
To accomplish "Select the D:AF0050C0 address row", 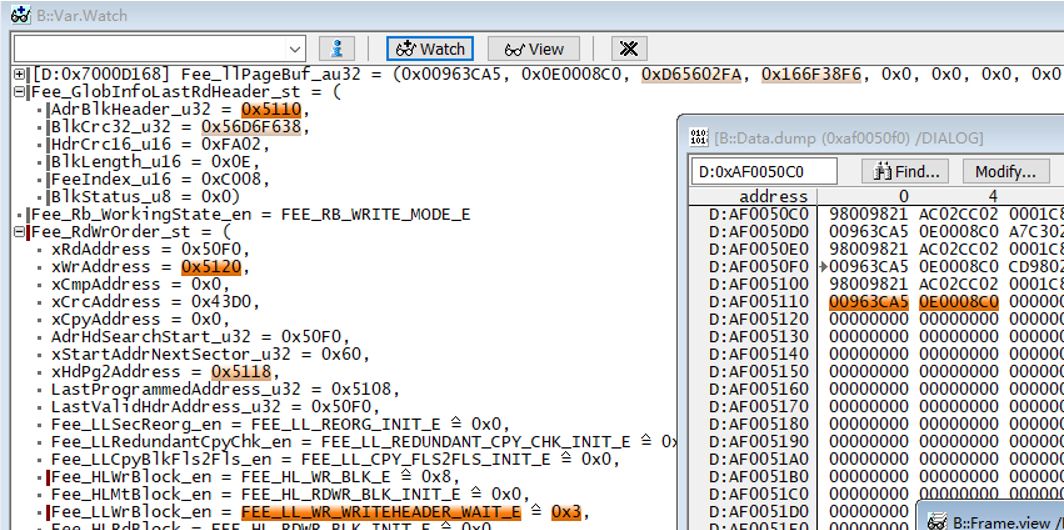I will tap(759, 214).
